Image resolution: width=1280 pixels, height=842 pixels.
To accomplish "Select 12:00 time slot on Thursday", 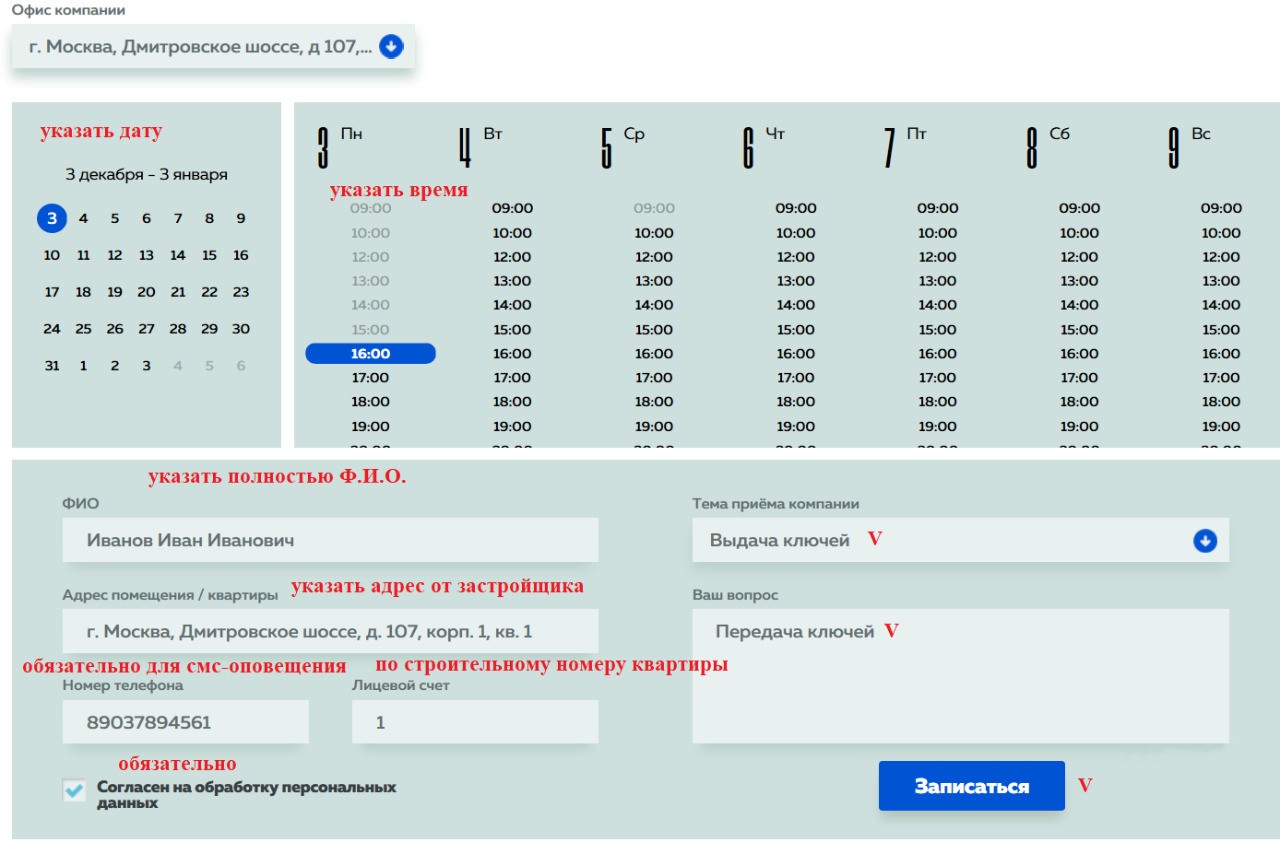I will [x=796, y=257].
